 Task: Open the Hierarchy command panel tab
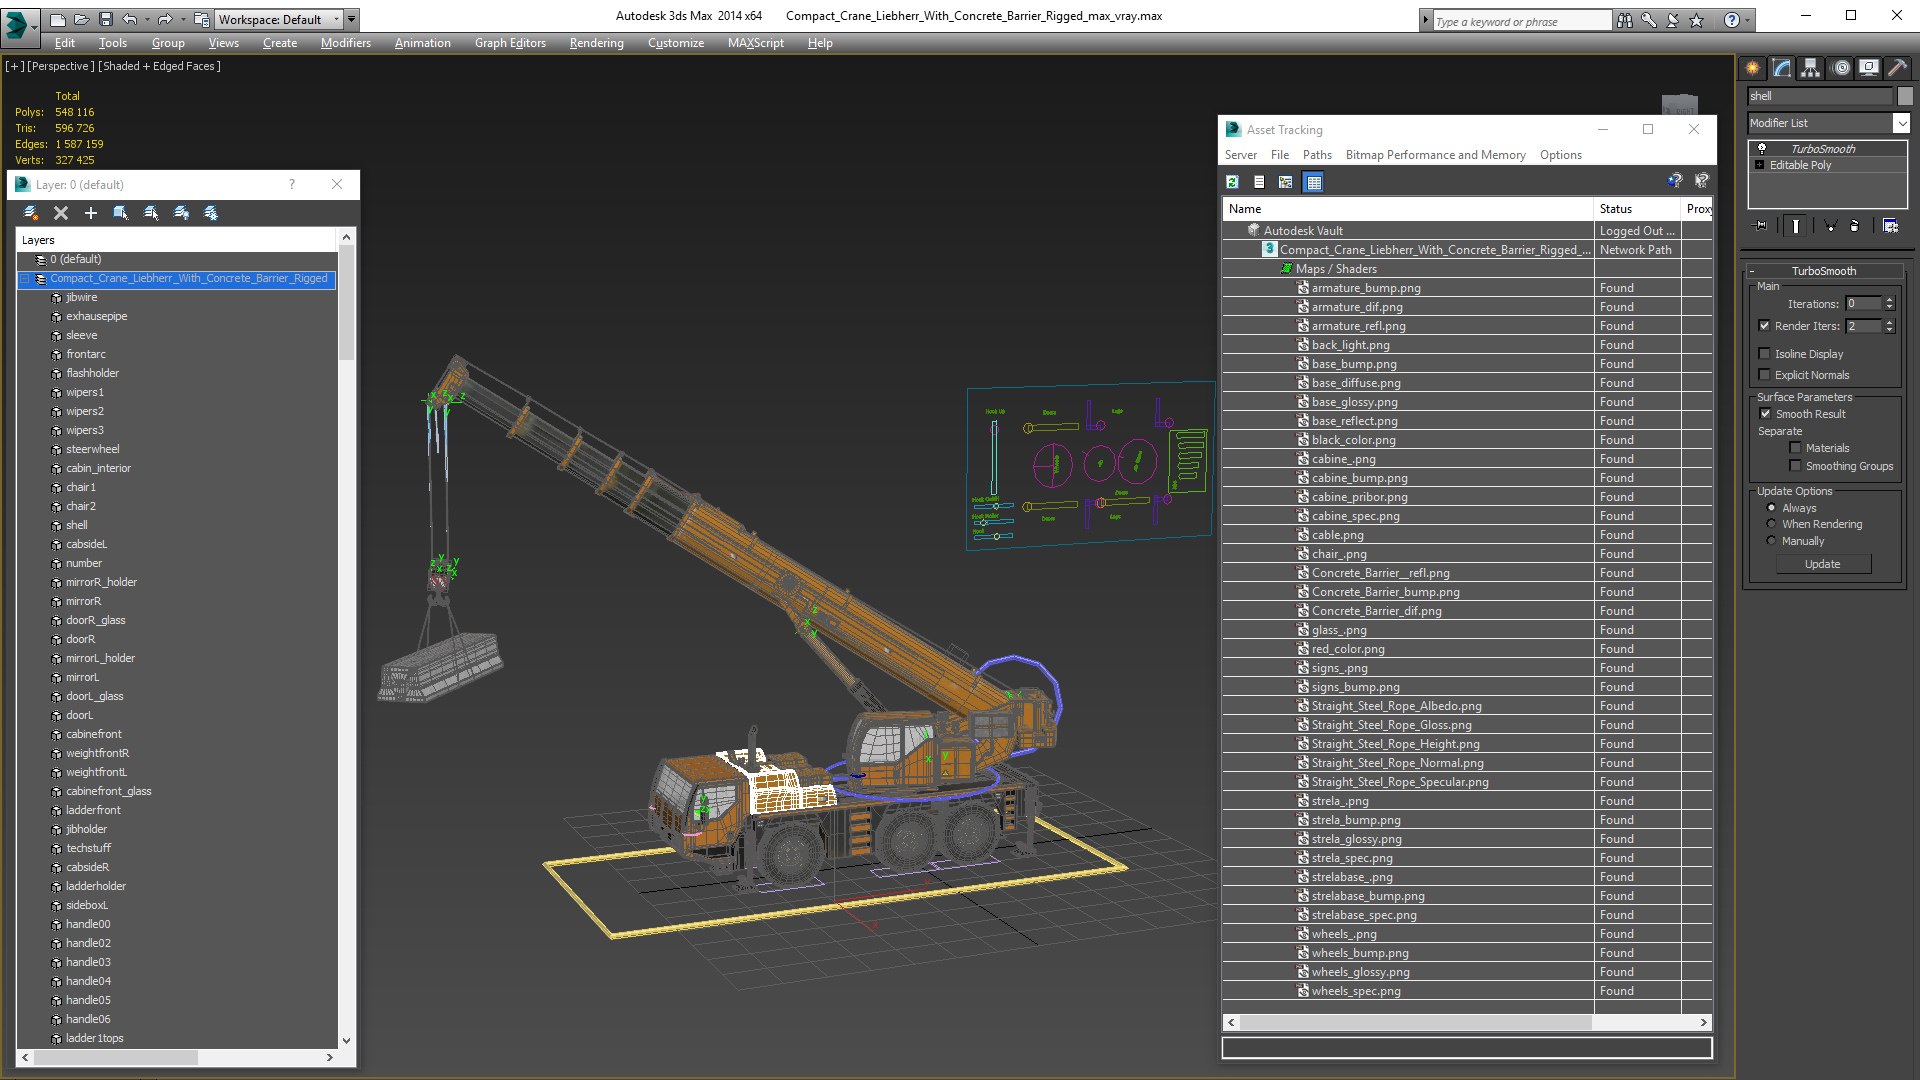point(1810,68)
